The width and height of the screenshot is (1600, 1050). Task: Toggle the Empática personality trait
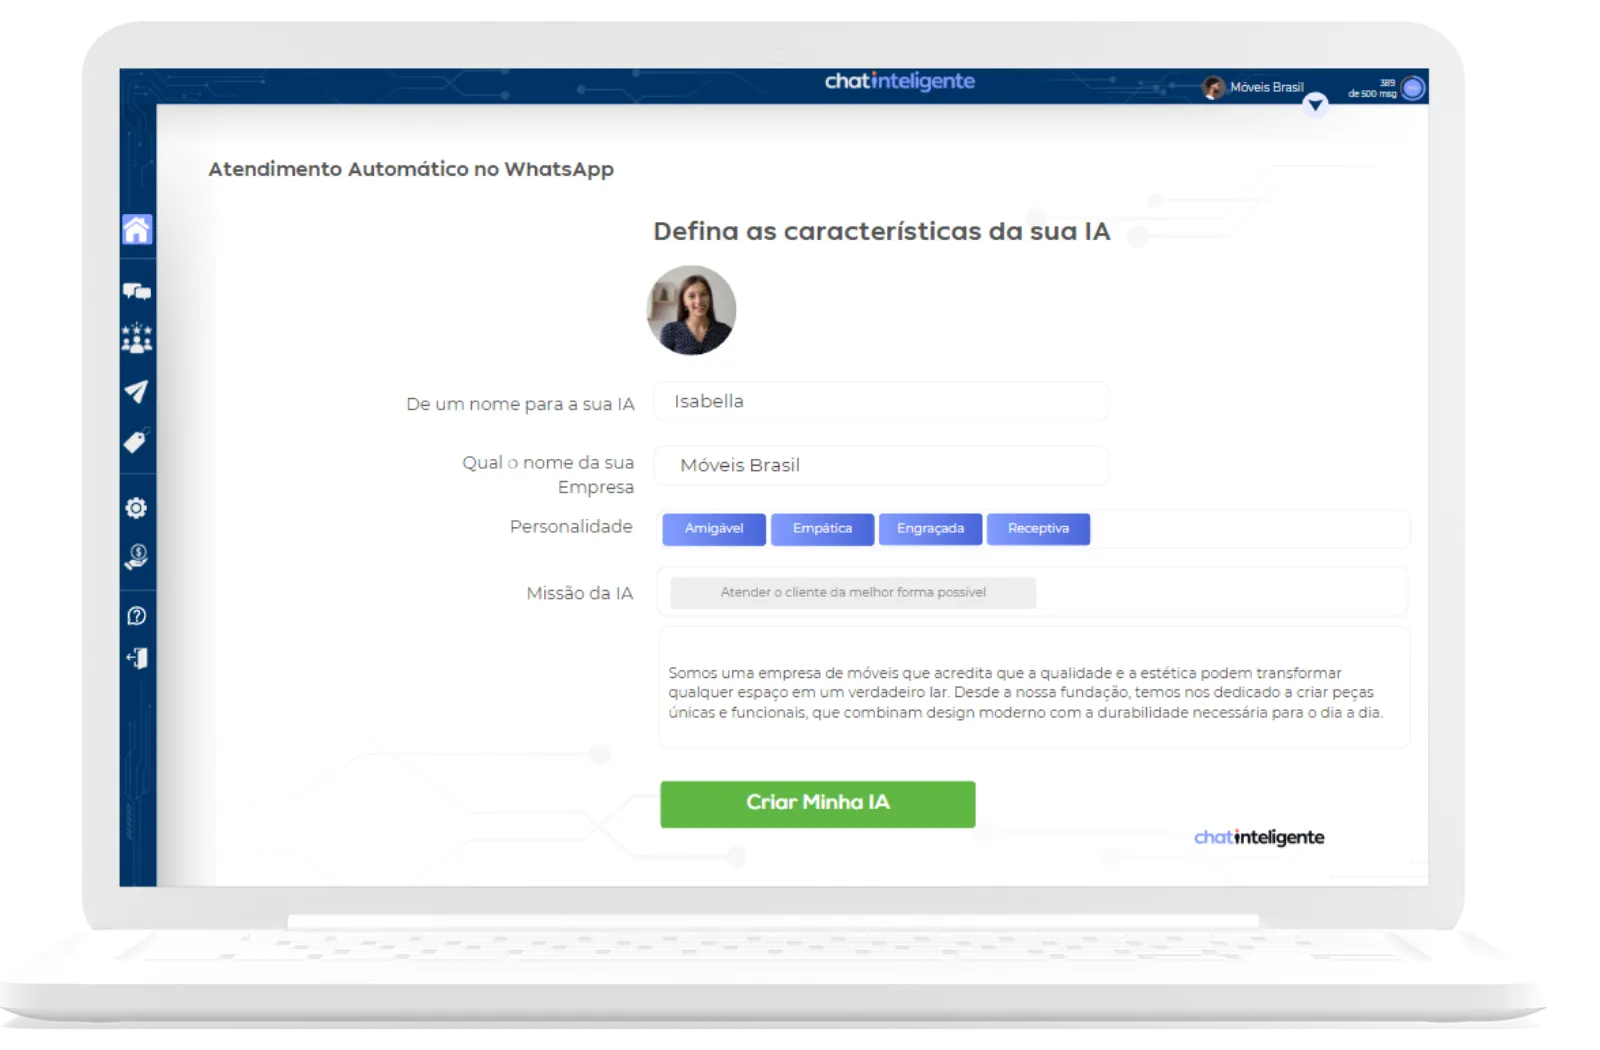822,529
